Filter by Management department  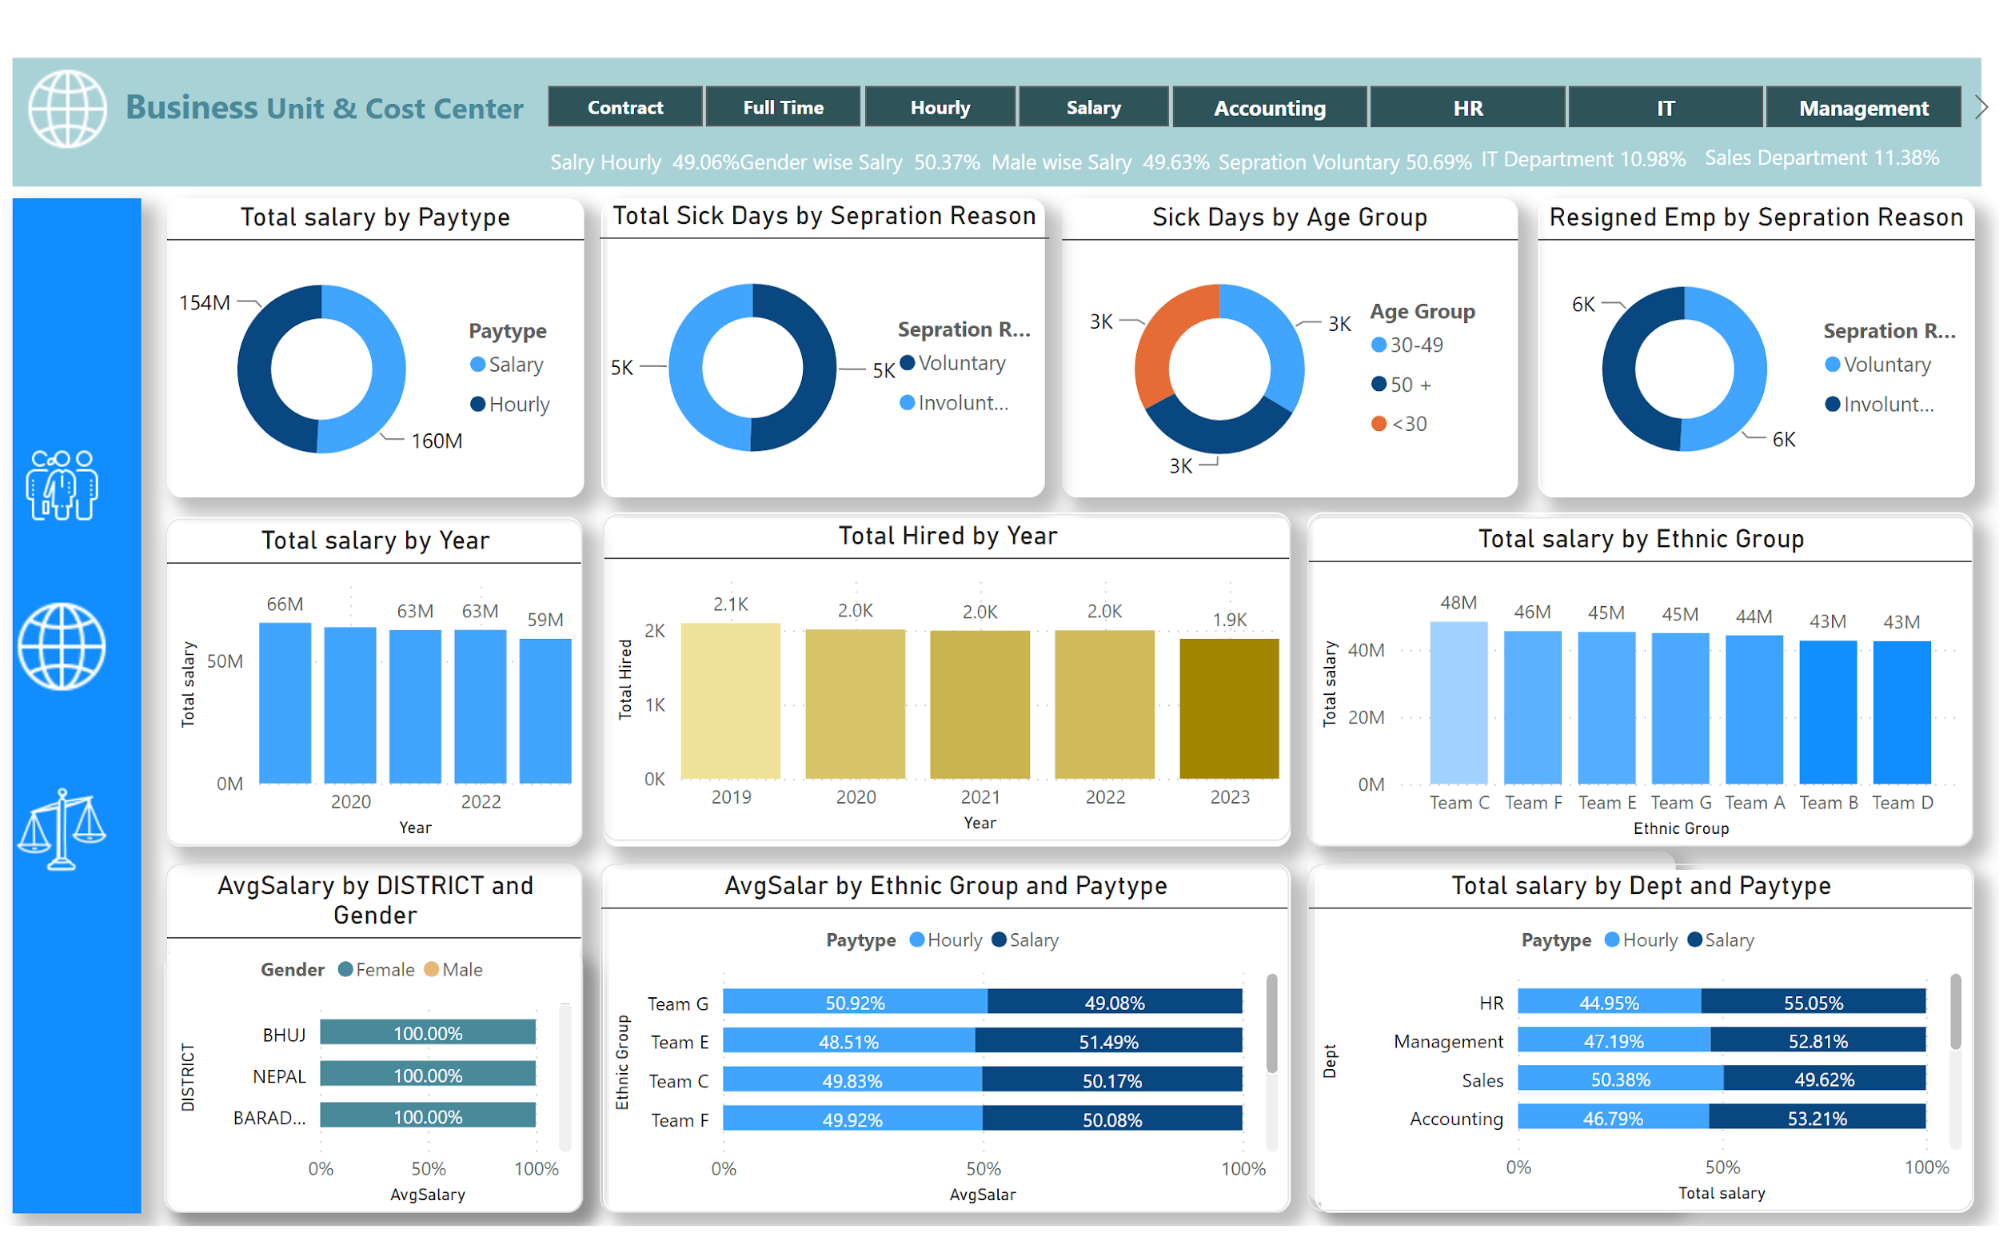[x=1863, y=107]
